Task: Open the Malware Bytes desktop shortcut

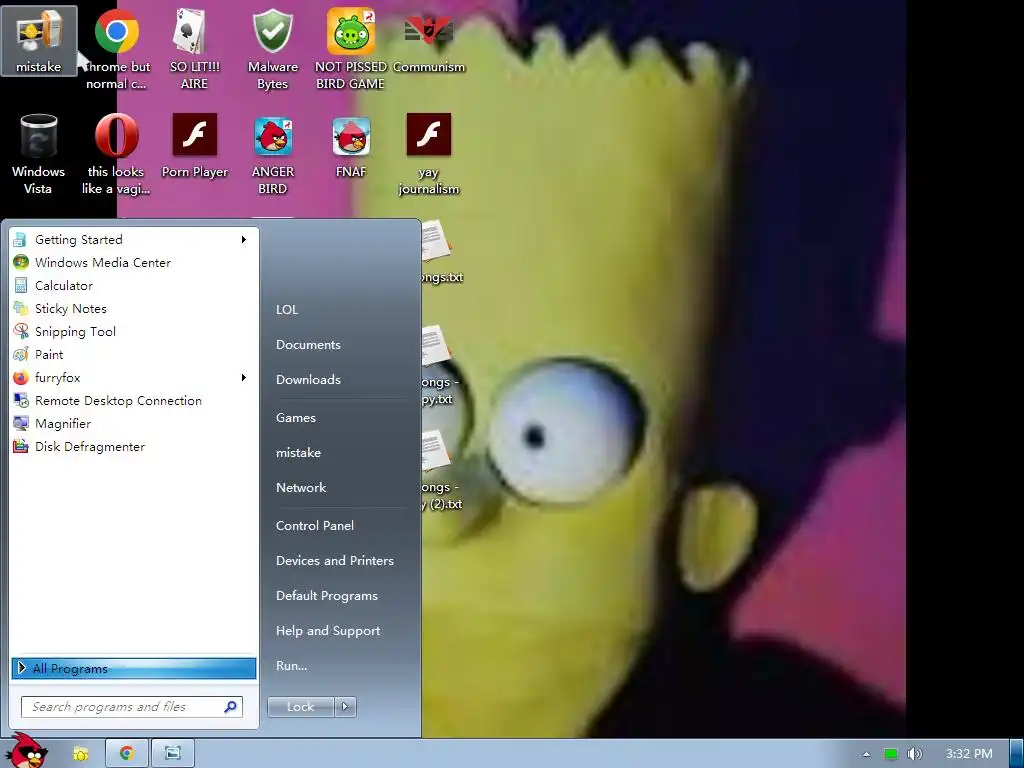Action: click(x=273, y=49)
